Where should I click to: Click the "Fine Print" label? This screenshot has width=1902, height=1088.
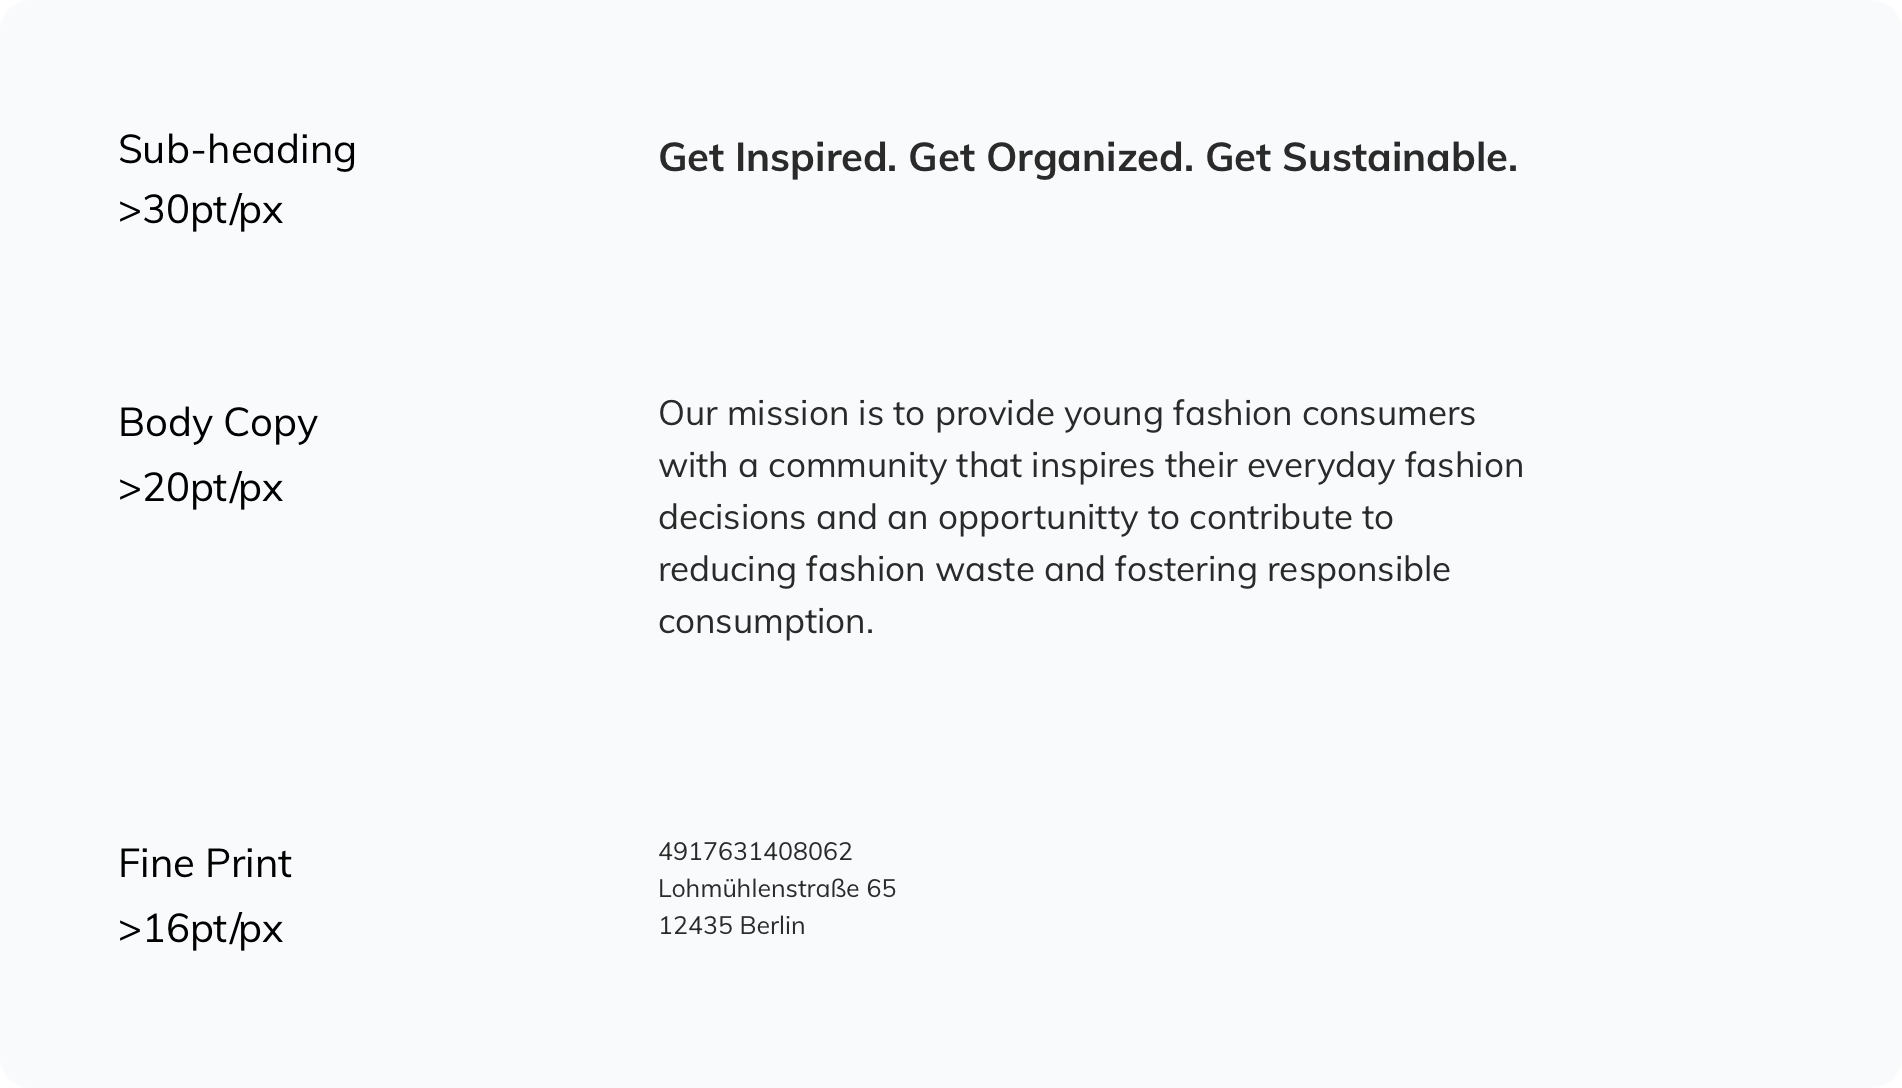tap(205, 864)
